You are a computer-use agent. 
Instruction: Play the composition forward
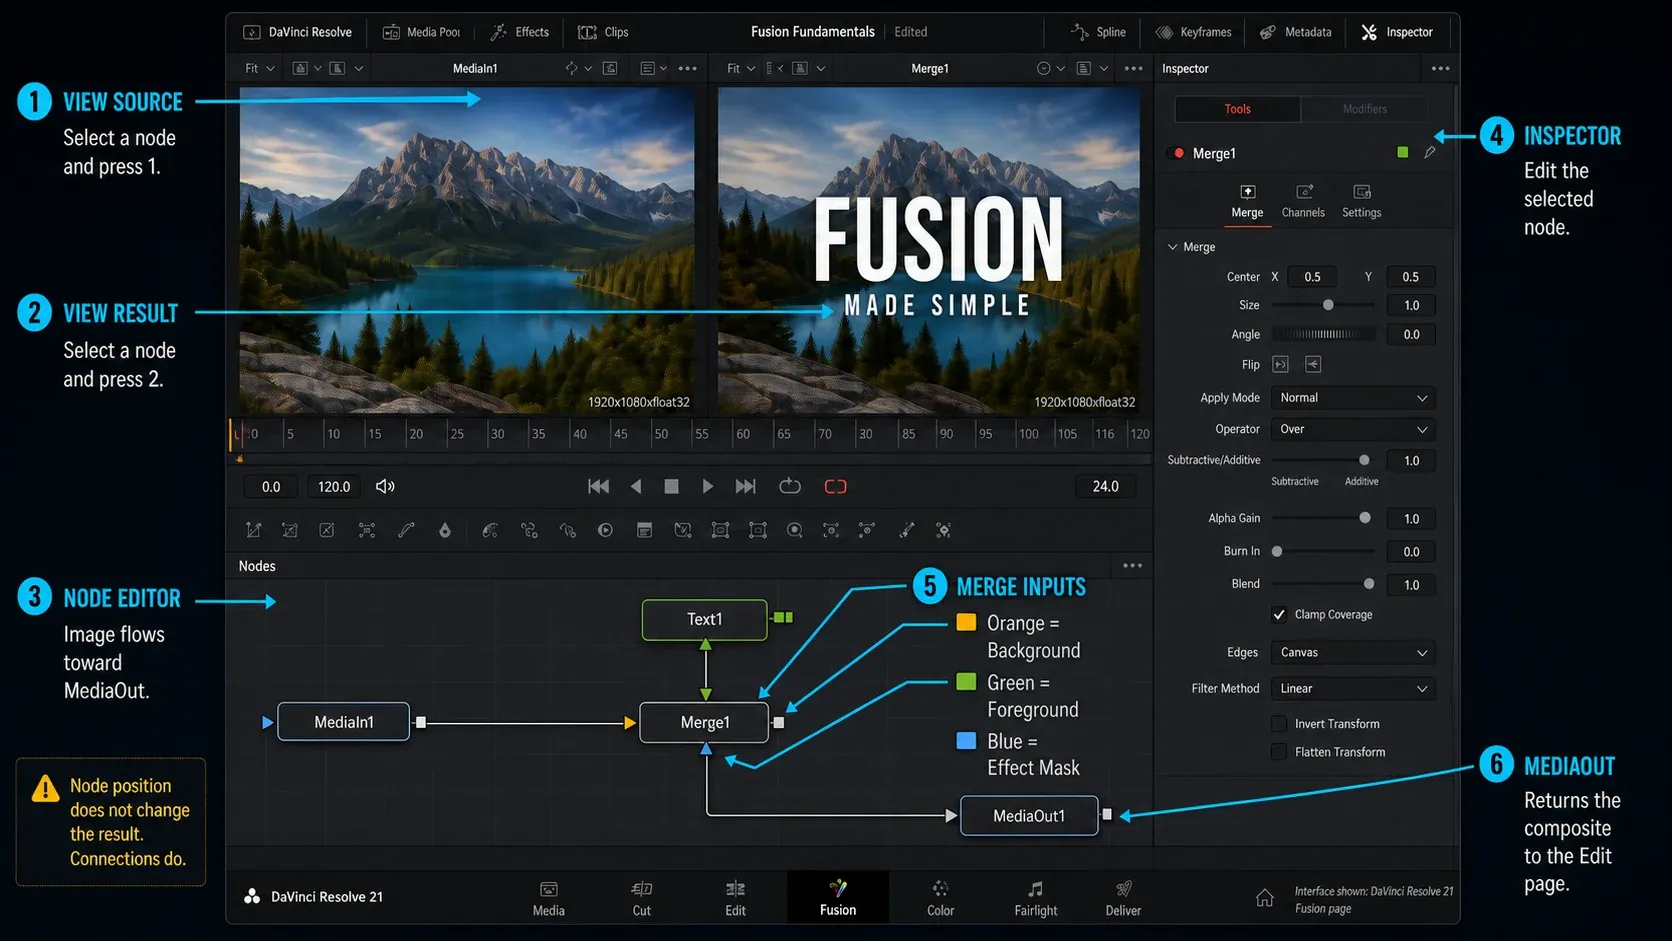point(707,486)
